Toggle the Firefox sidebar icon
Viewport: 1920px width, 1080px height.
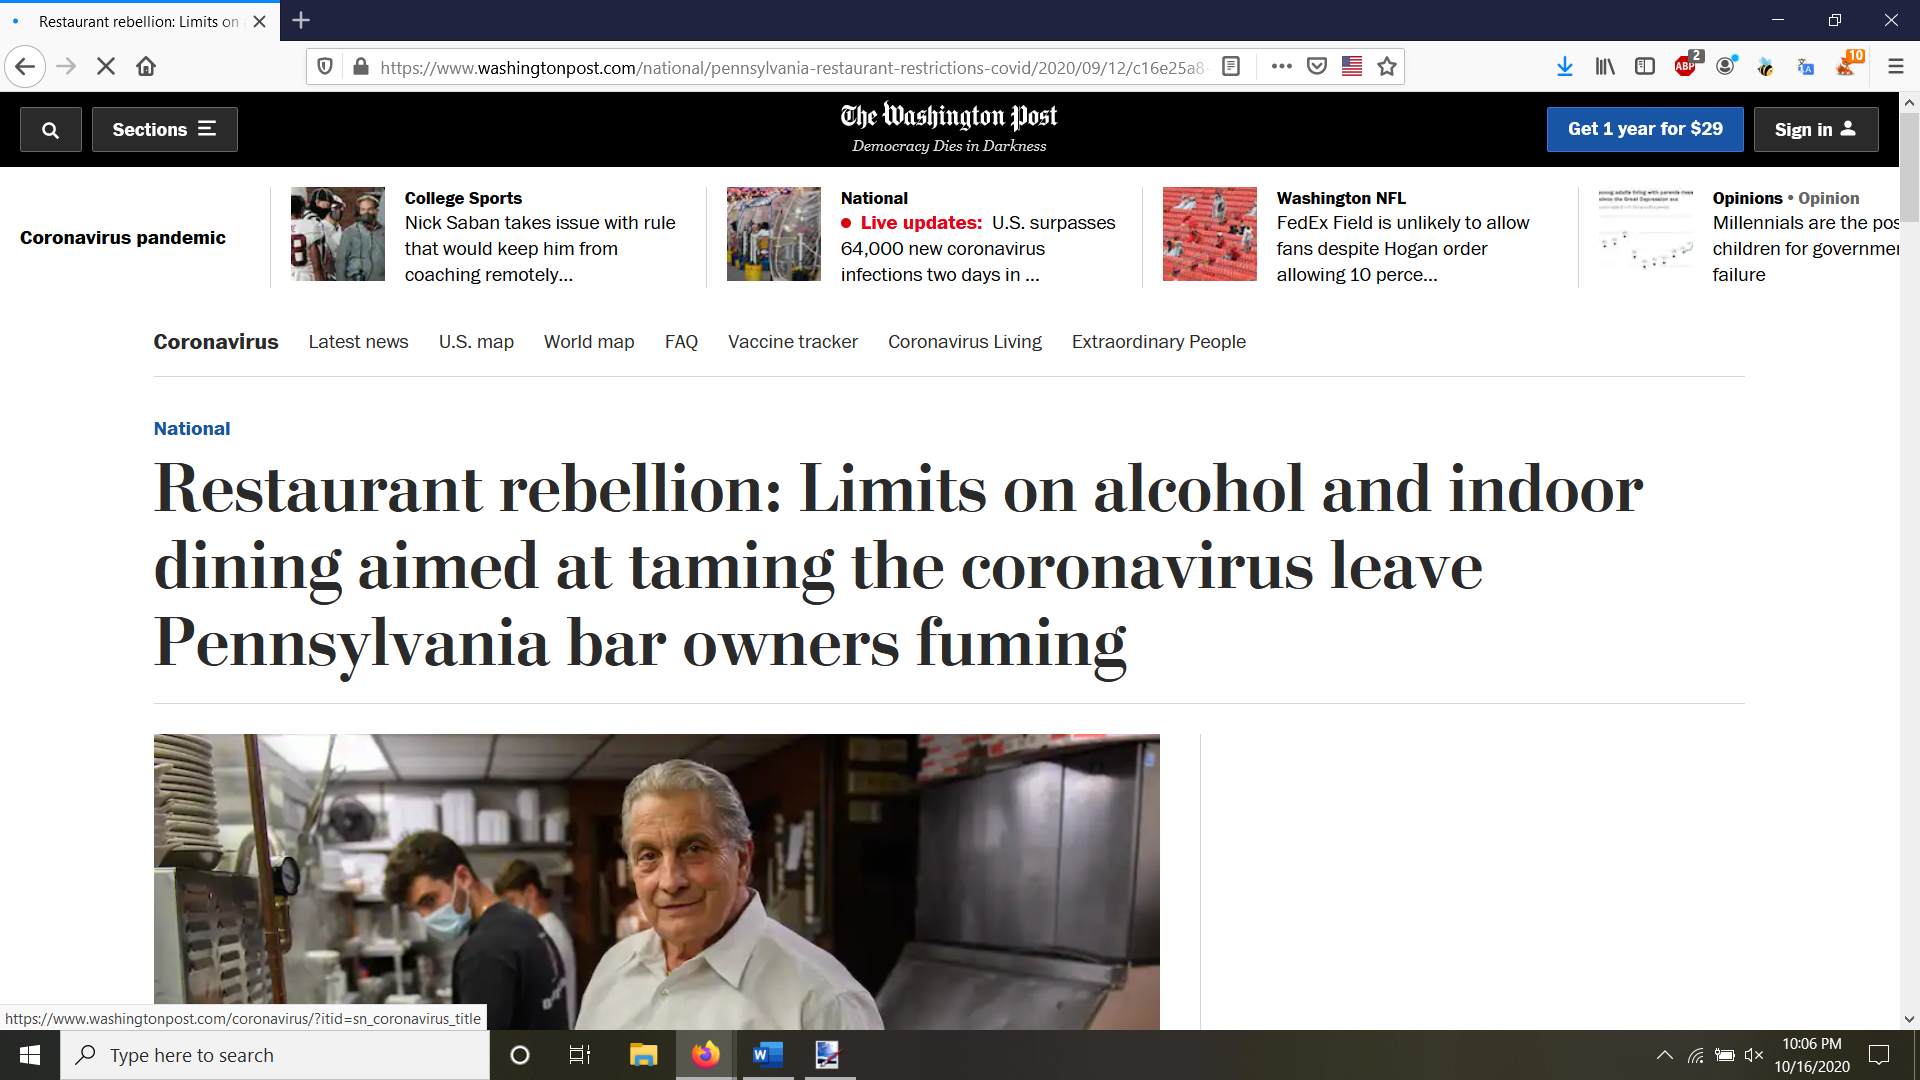(x=1645, y=67)
